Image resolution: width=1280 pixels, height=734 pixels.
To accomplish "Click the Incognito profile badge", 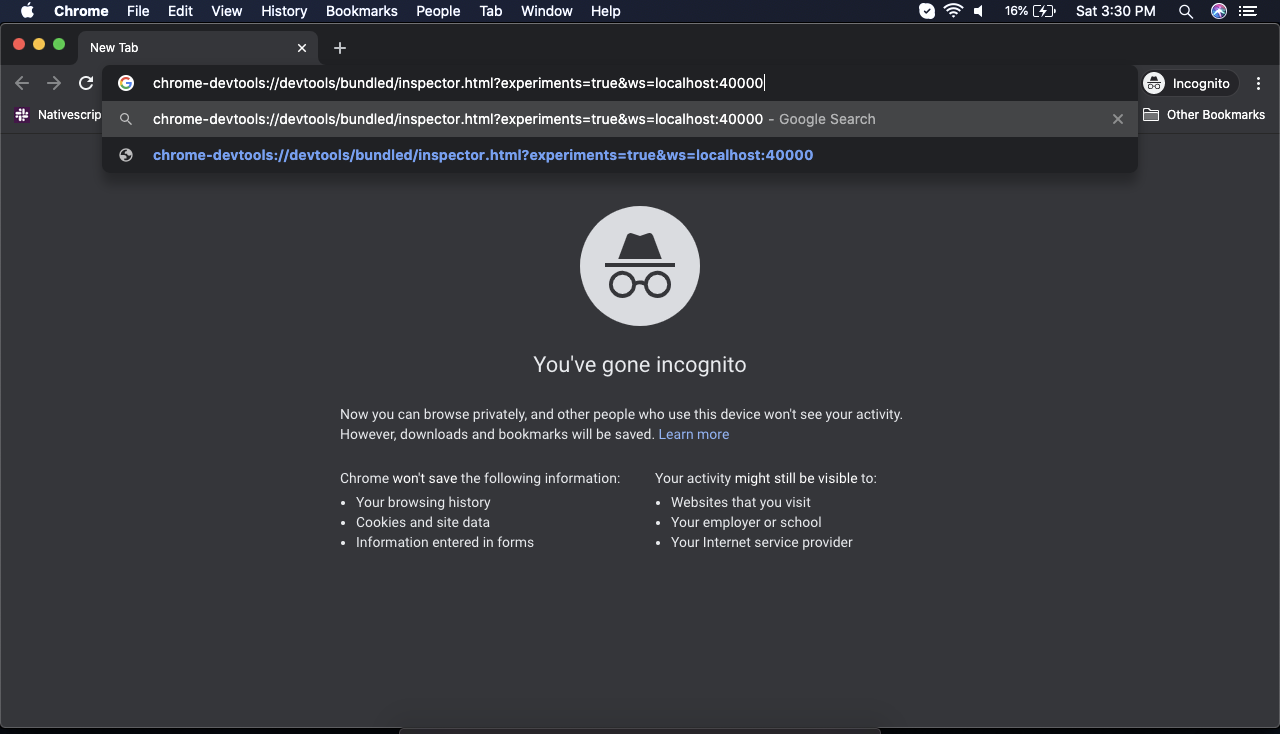I will point(1188,83).
